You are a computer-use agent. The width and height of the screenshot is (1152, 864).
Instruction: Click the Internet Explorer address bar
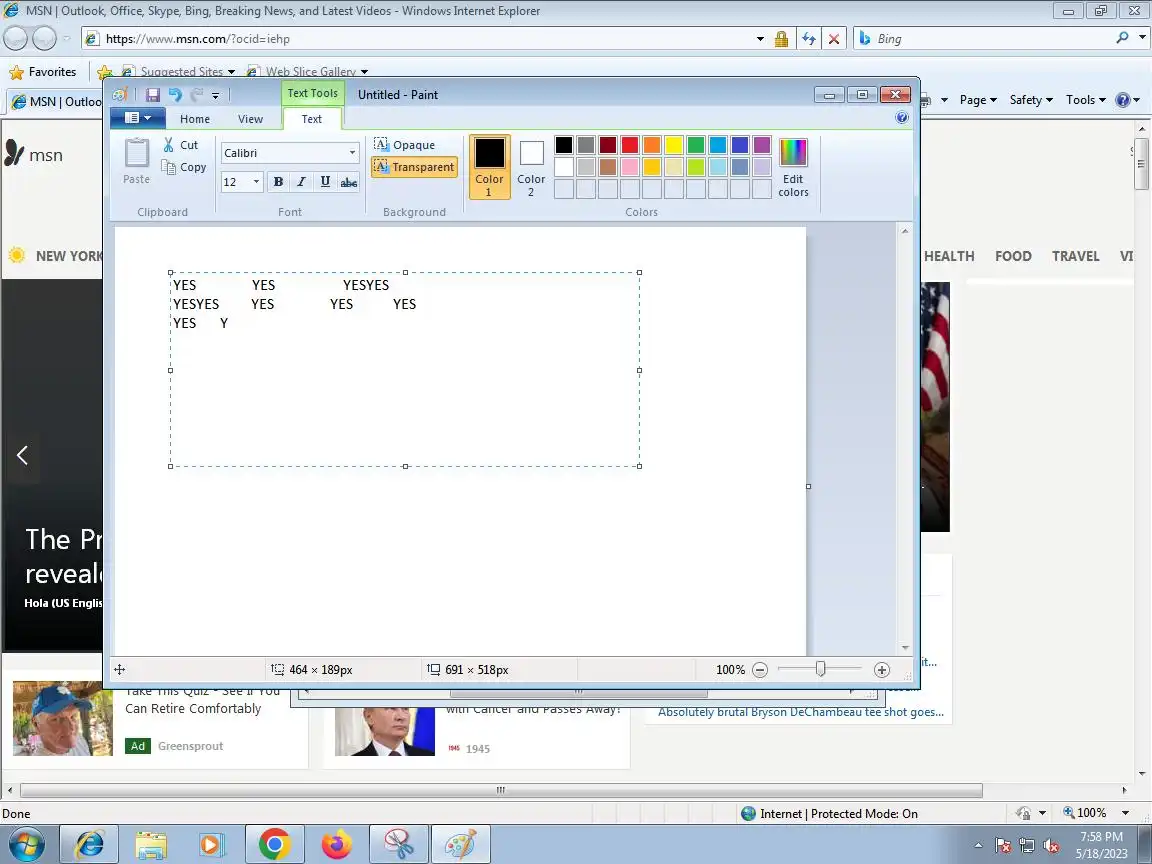point(426,39)
